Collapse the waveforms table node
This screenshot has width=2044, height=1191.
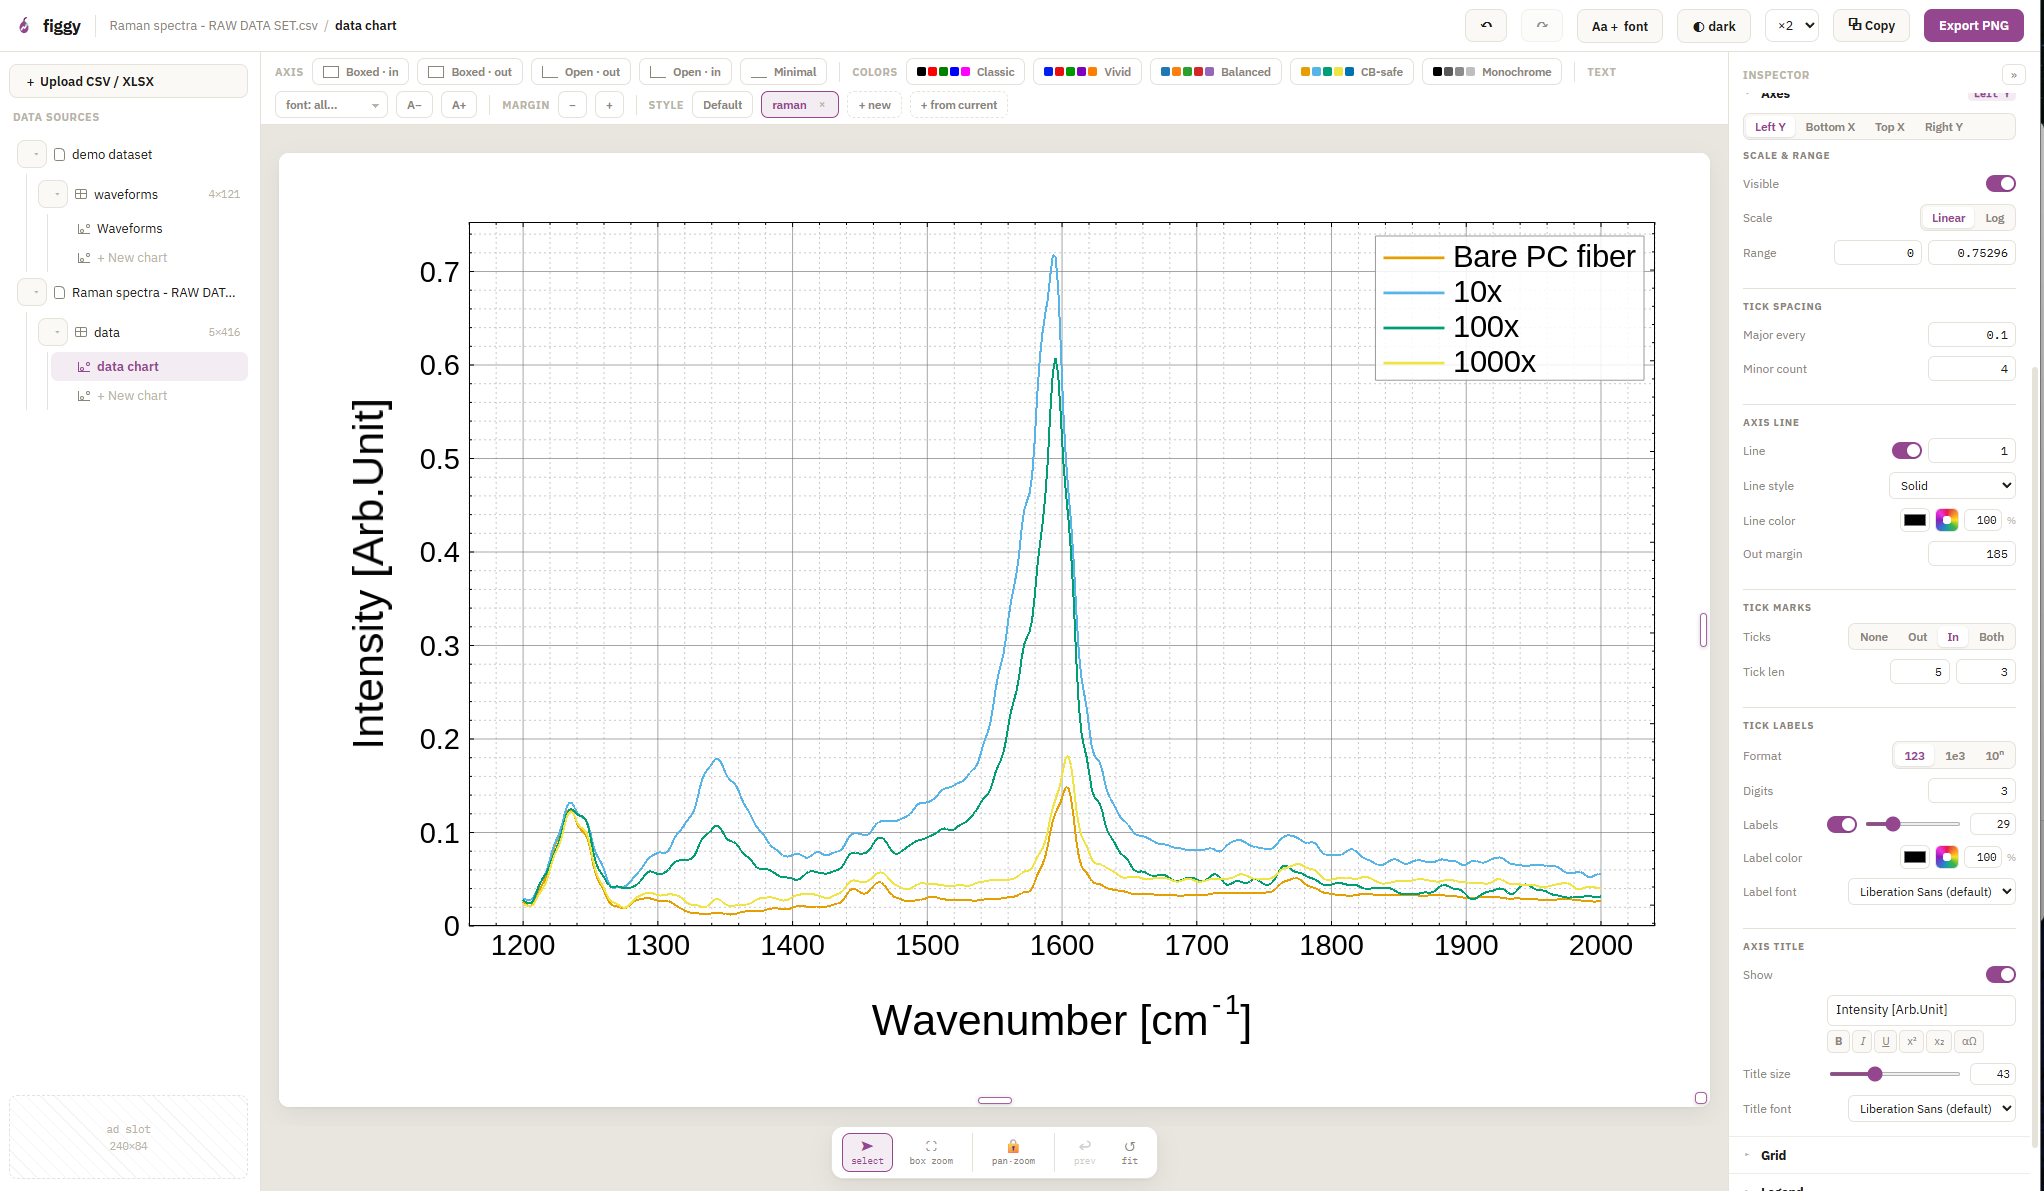point(53,194)
